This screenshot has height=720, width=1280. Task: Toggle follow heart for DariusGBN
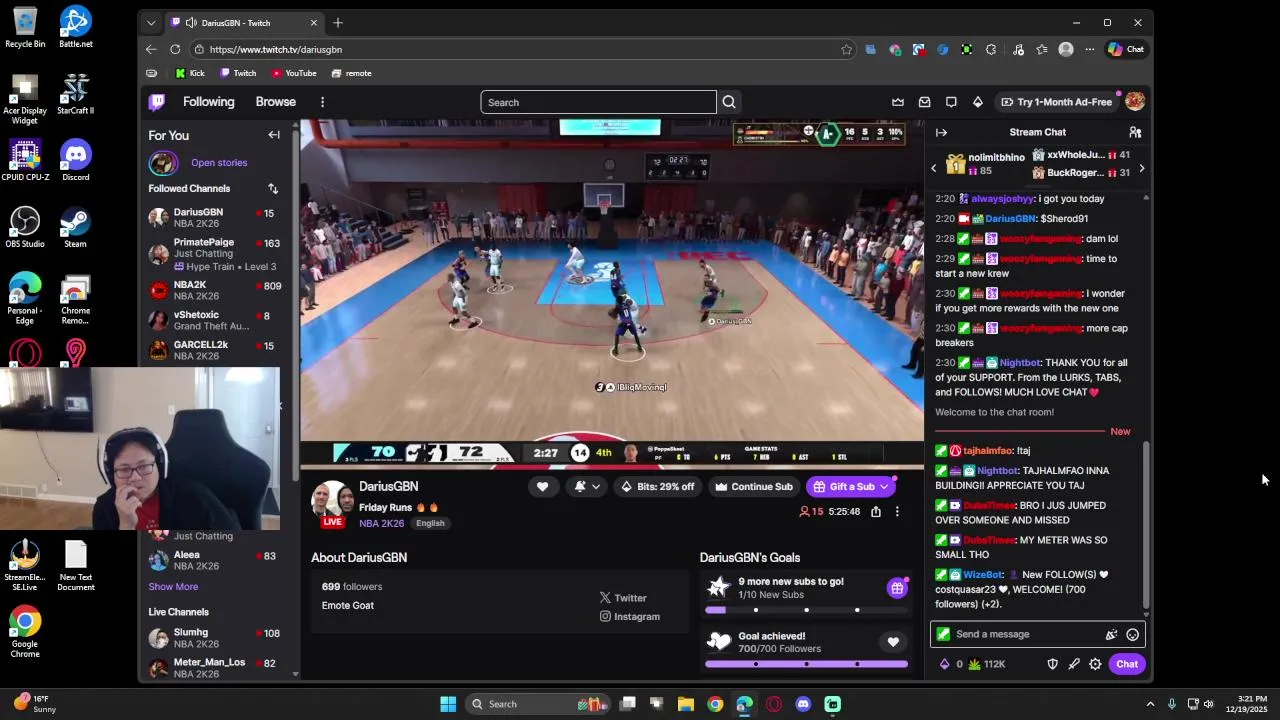click(542, 487)
